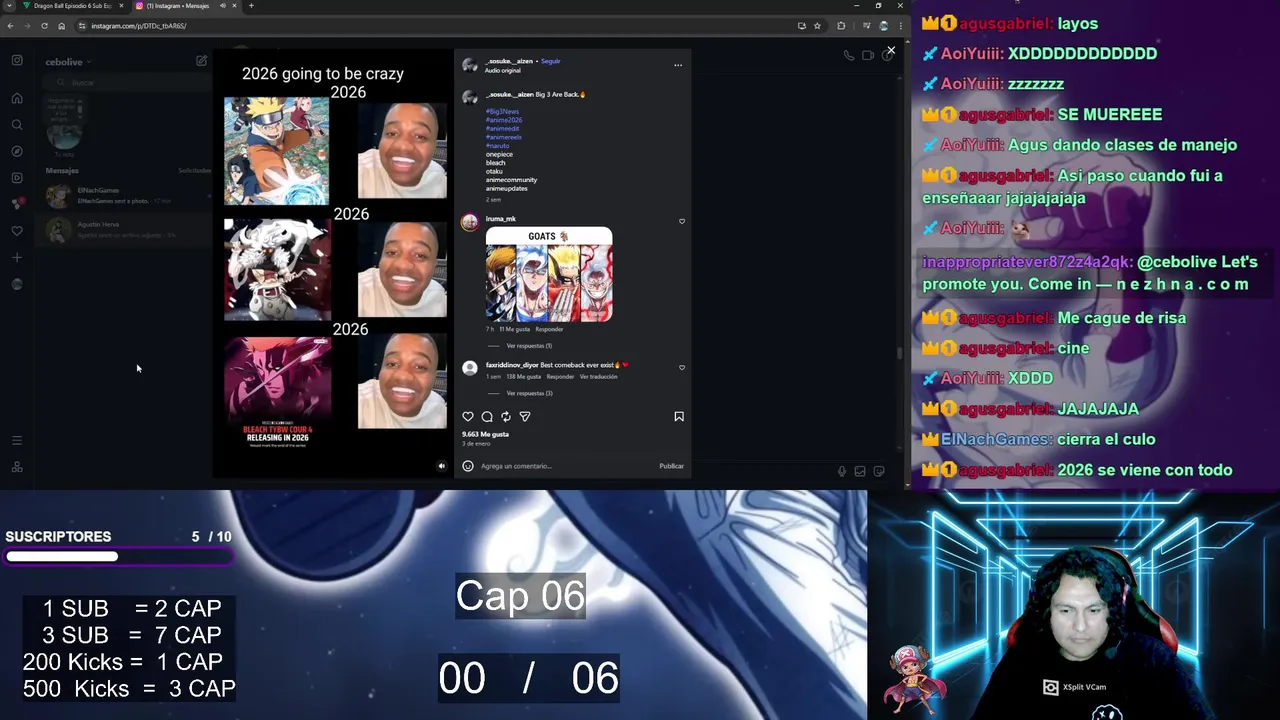Open media controls icon in toolbar

point(866,26)
